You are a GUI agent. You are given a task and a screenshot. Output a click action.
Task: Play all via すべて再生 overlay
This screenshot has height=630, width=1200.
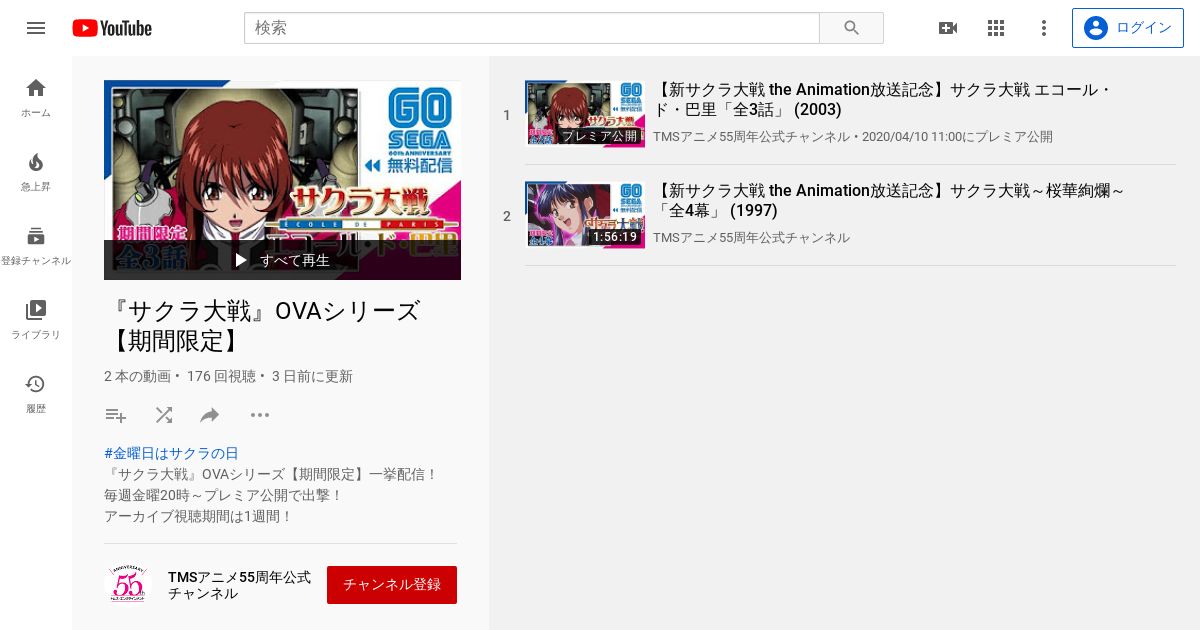tap(282, 260)
